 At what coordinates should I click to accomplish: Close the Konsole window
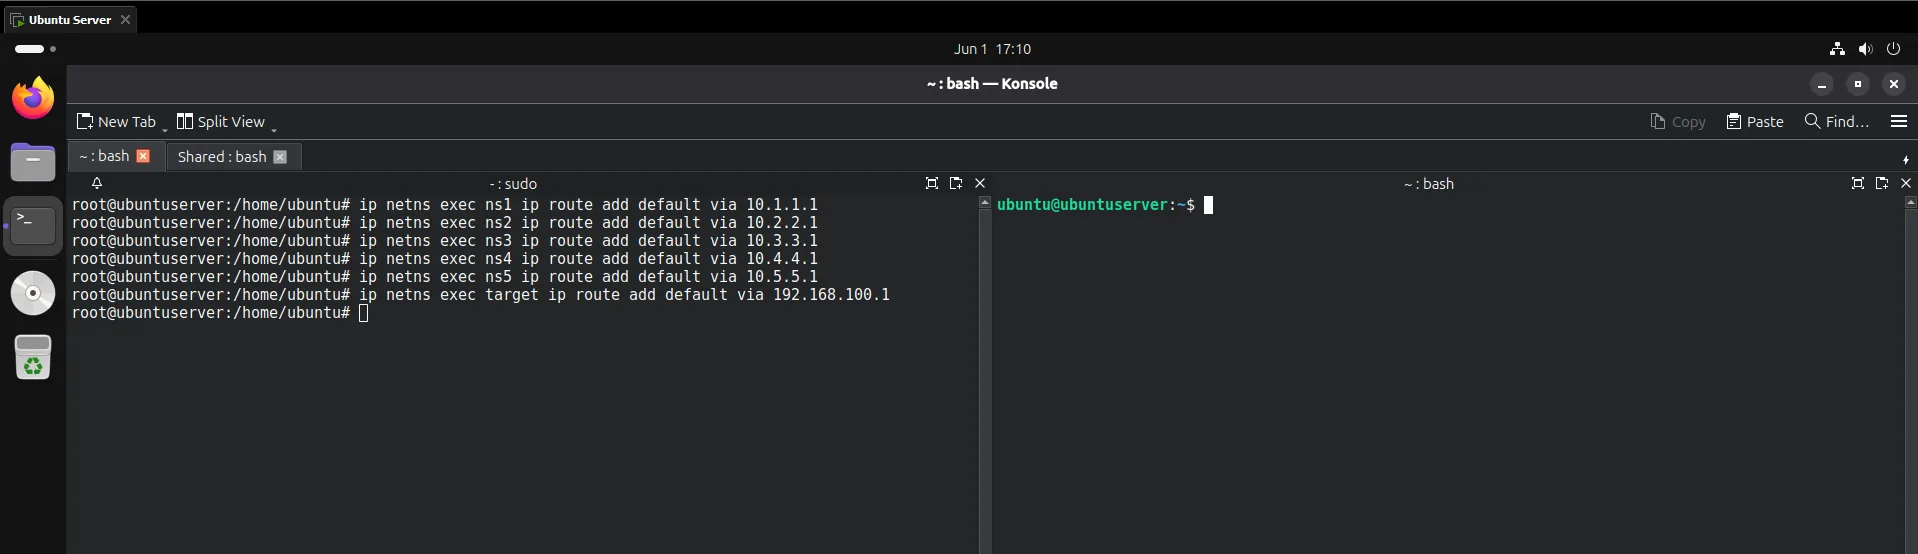tap(1894, 84)
